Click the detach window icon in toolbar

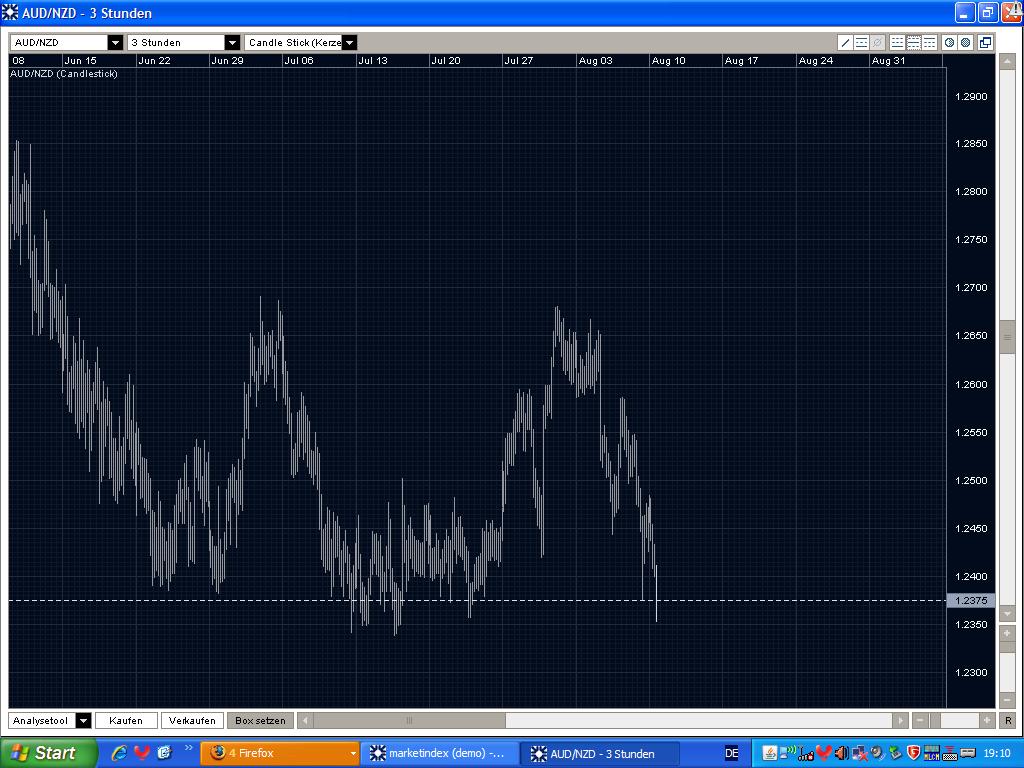(x=985, y=42)
